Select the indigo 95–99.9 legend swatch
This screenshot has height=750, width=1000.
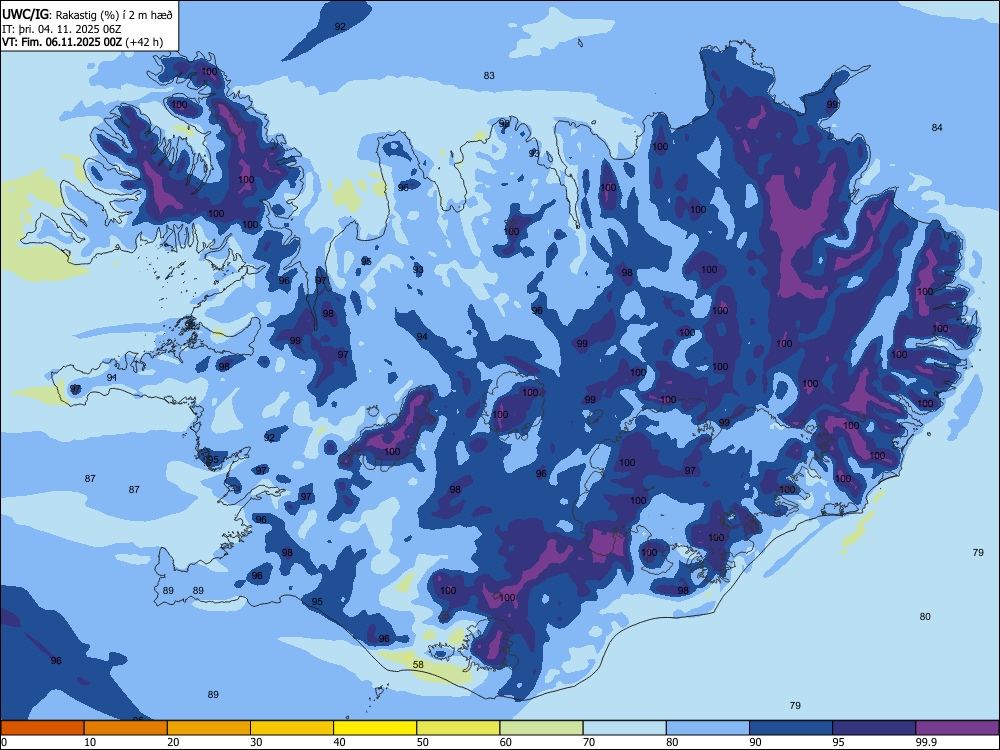874,728
